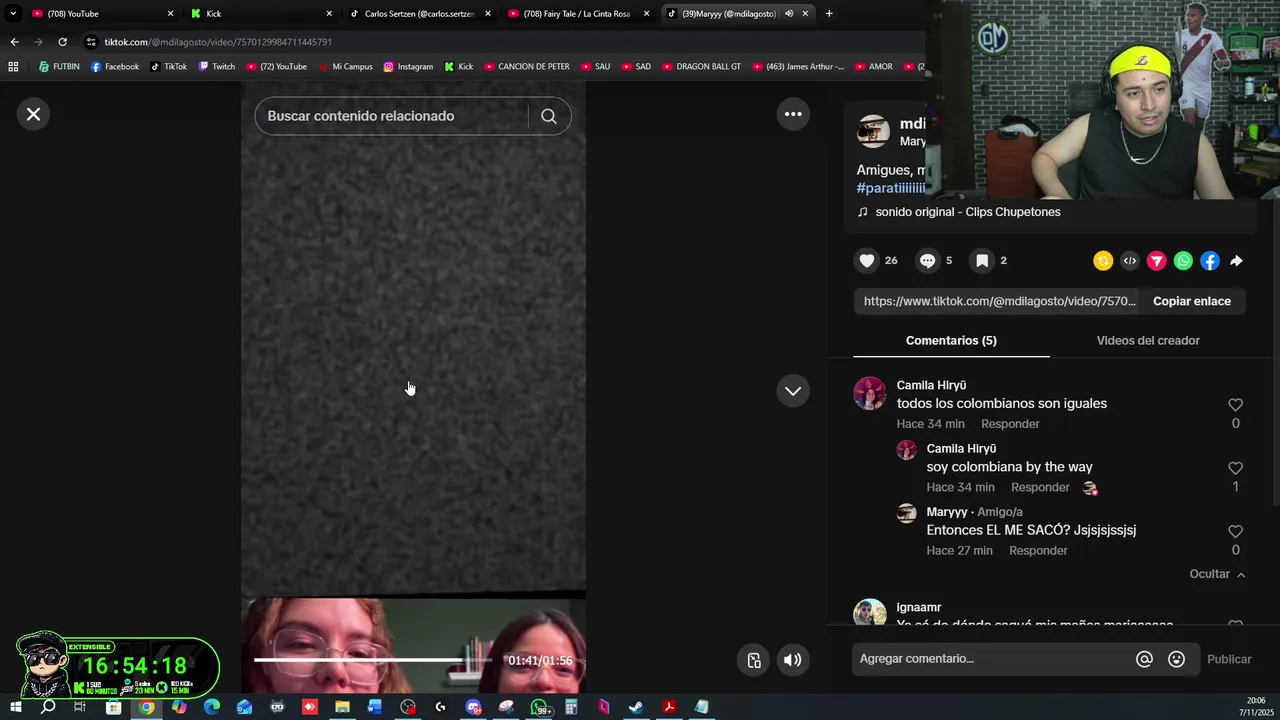Reply to 'soy colombiana by the way'
This screenshot has width=1280, height=720.
pyautogui.click(x=1040, y=488)
